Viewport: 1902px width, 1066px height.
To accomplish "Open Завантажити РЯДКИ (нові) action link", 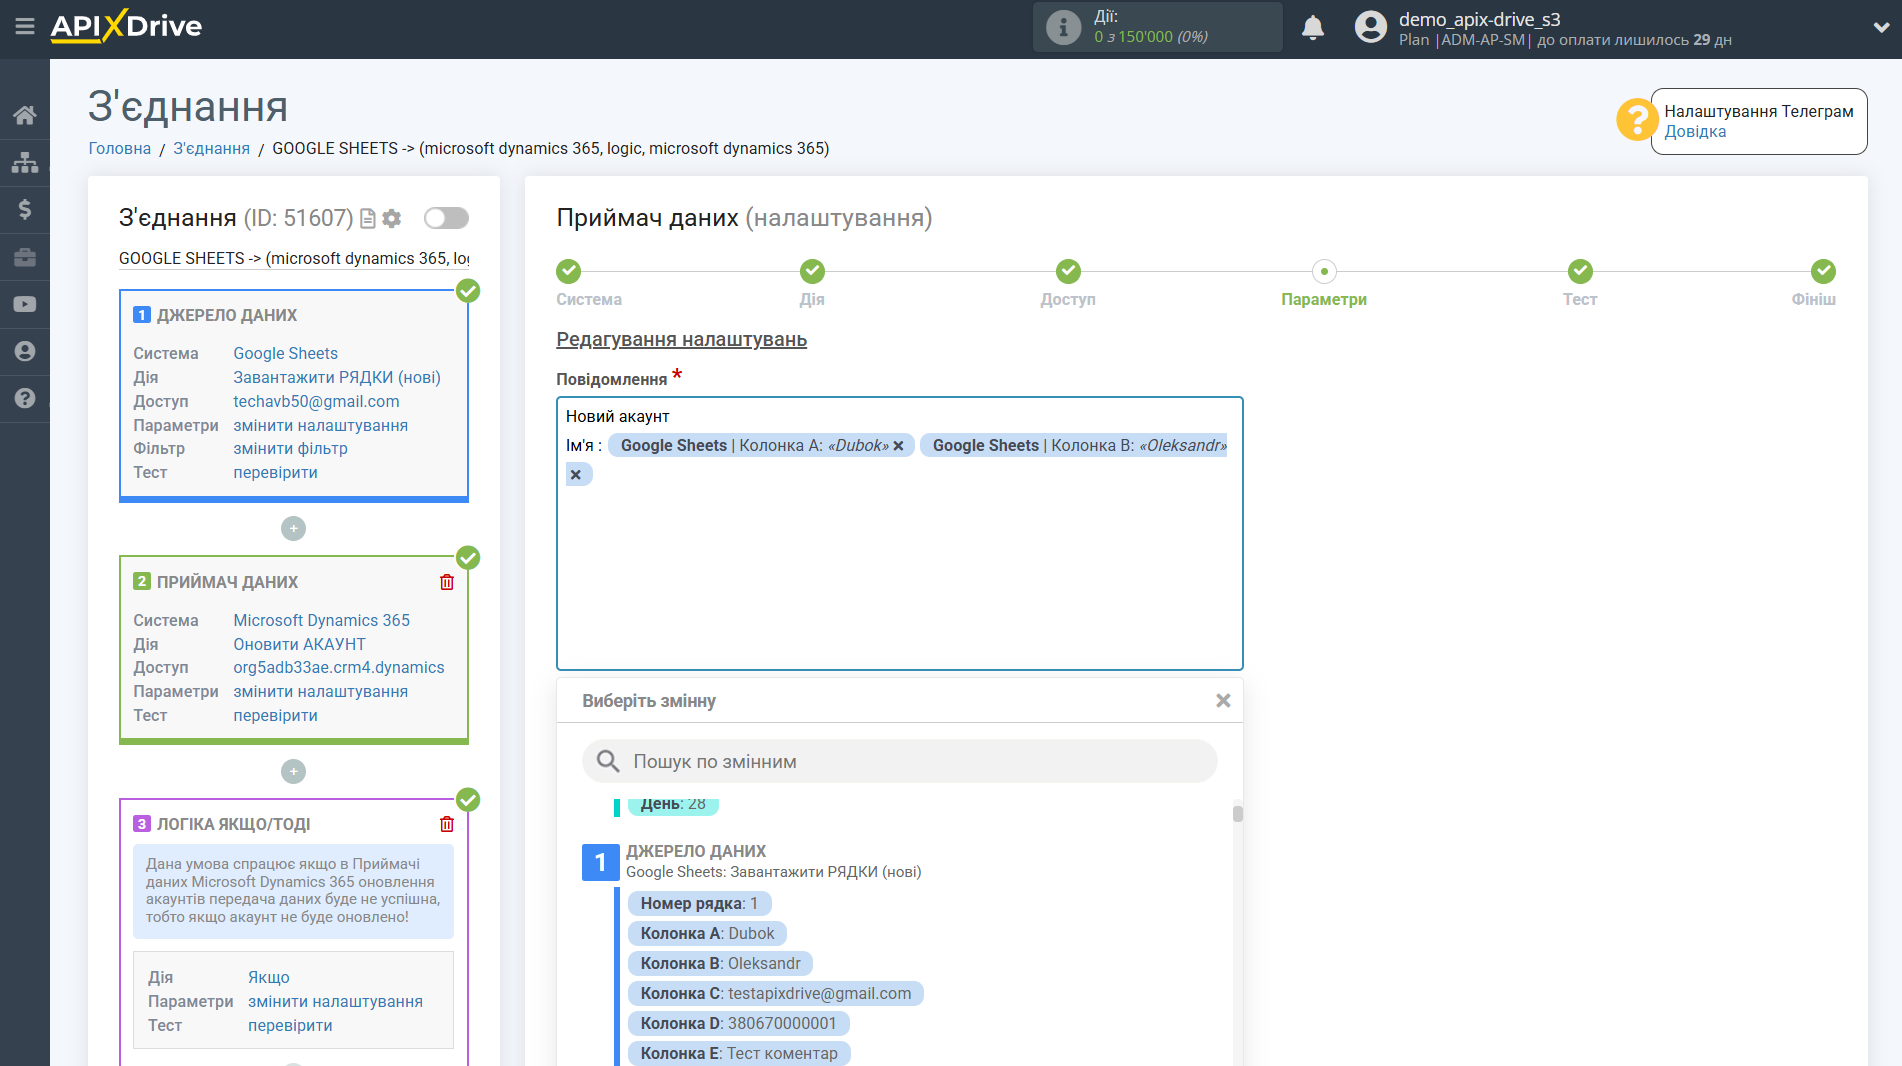I will pos(337,377).
